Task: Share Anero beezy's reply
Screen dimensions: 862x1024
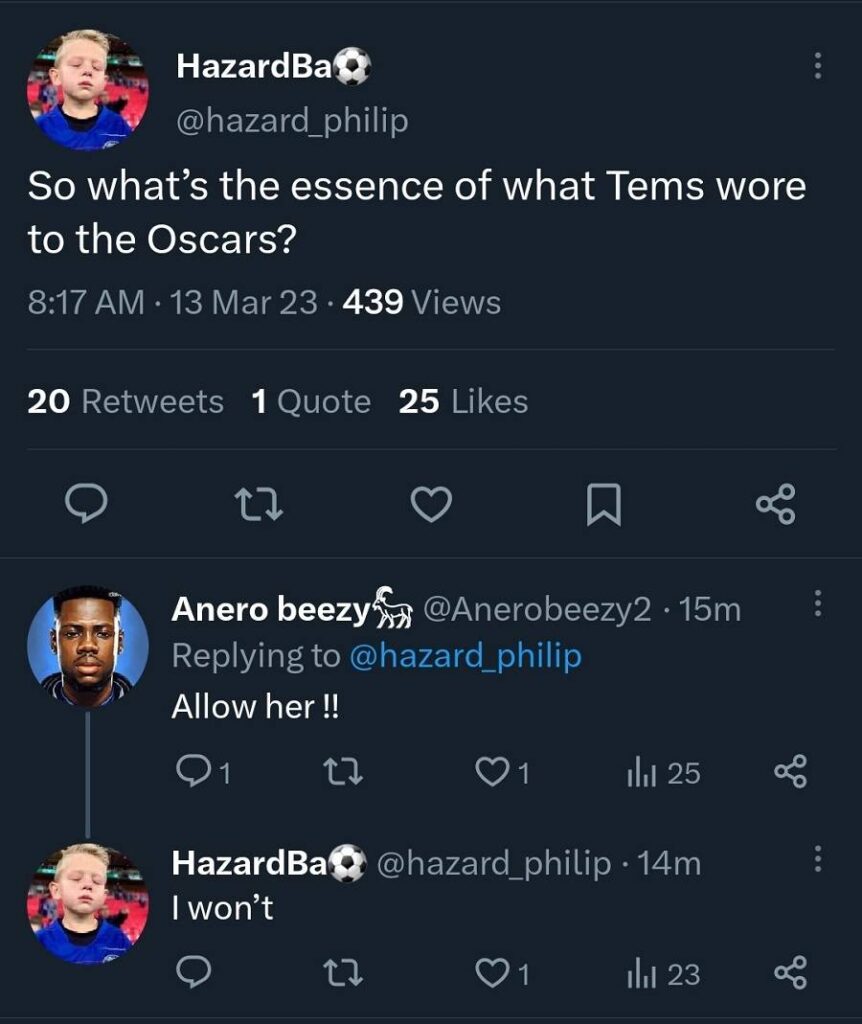Action: point(790,772)
